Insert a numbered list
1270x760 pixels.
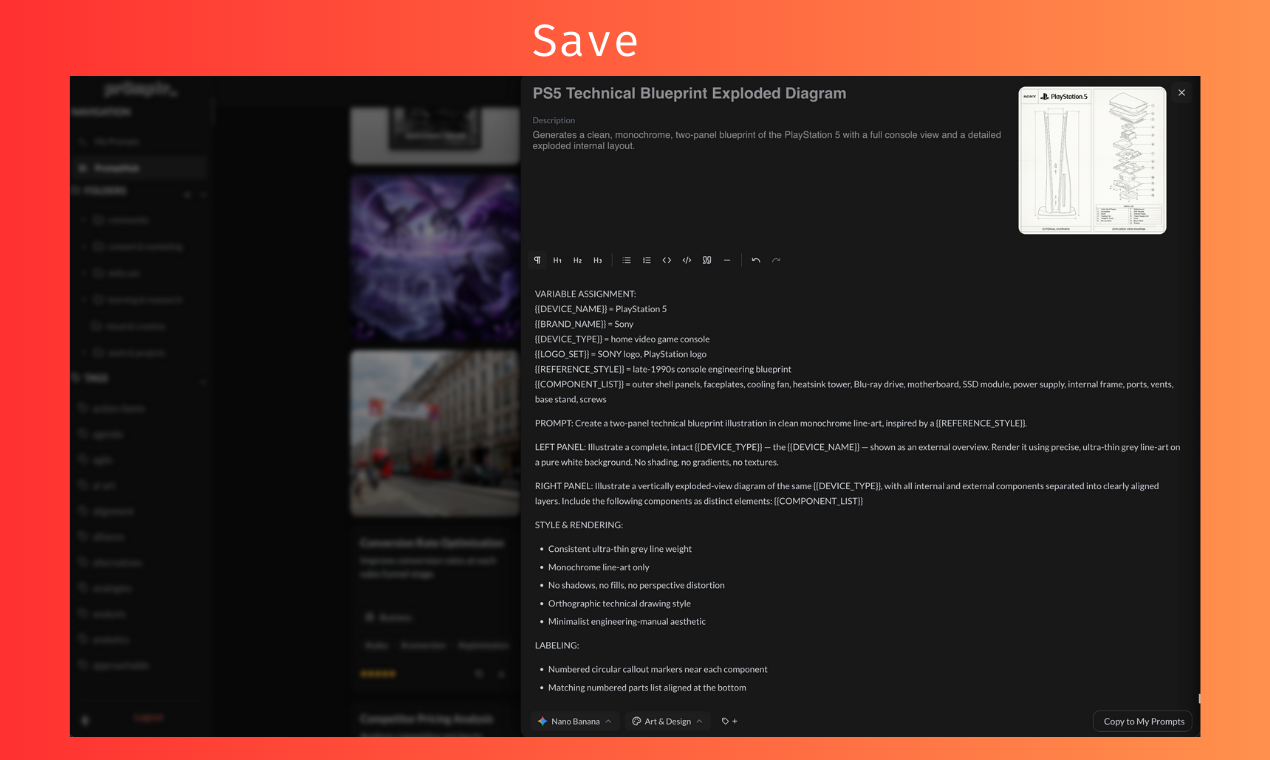647,260
